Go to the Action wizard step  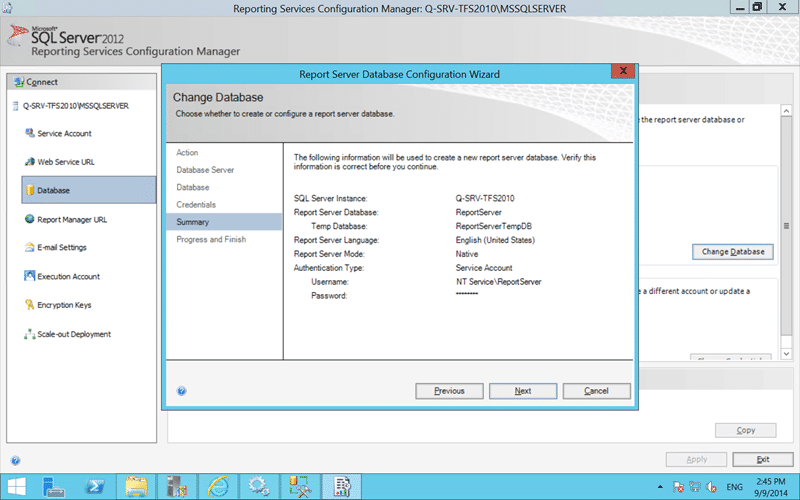coord(187,153)
